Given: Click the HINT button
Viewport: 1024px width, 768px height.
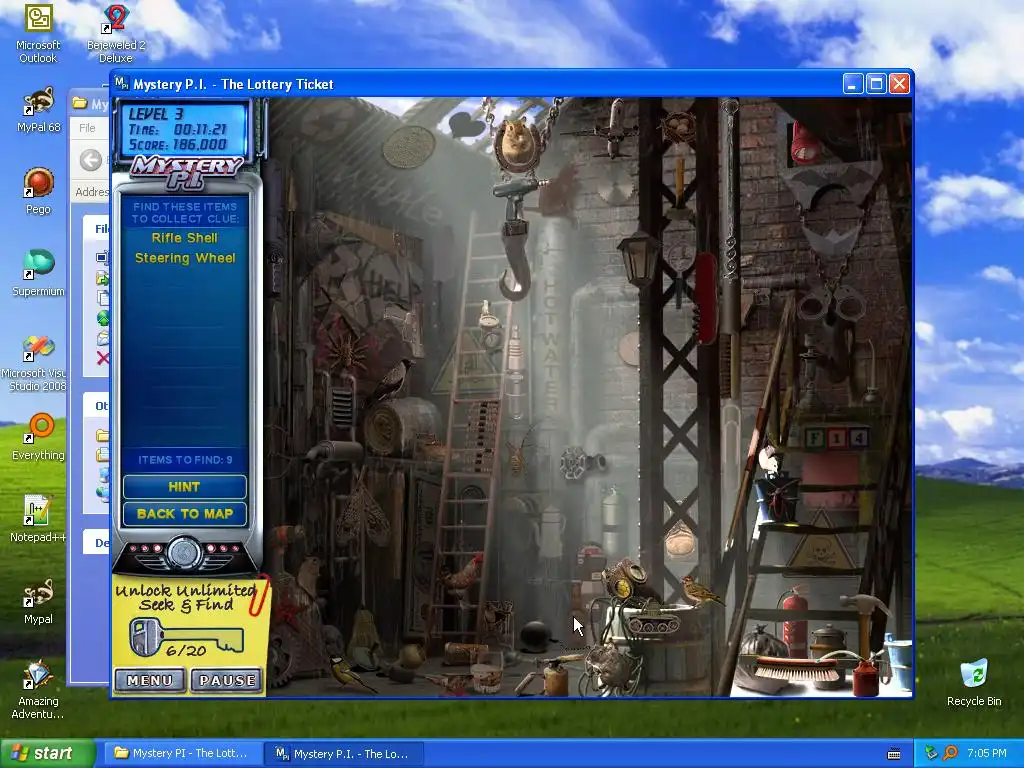Looking at the screenshot, I should pyautogui.click(x=185, y=487).
